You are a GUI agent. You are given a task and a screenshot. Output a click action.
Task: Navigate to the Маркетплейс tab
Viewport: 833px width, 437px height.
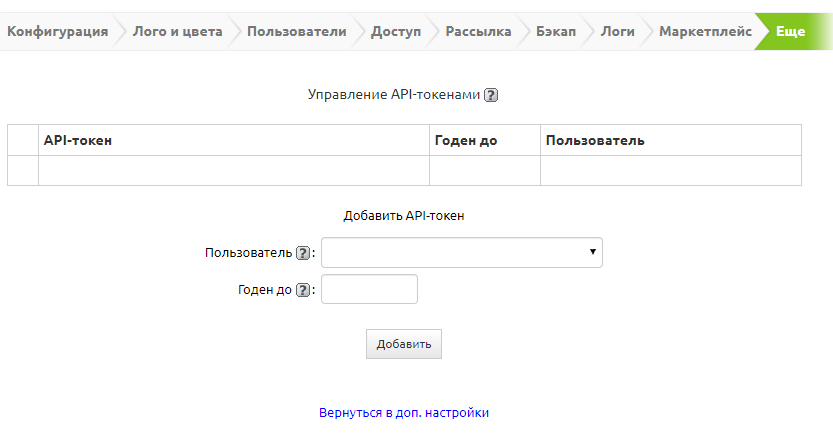(x=705, y=31)
